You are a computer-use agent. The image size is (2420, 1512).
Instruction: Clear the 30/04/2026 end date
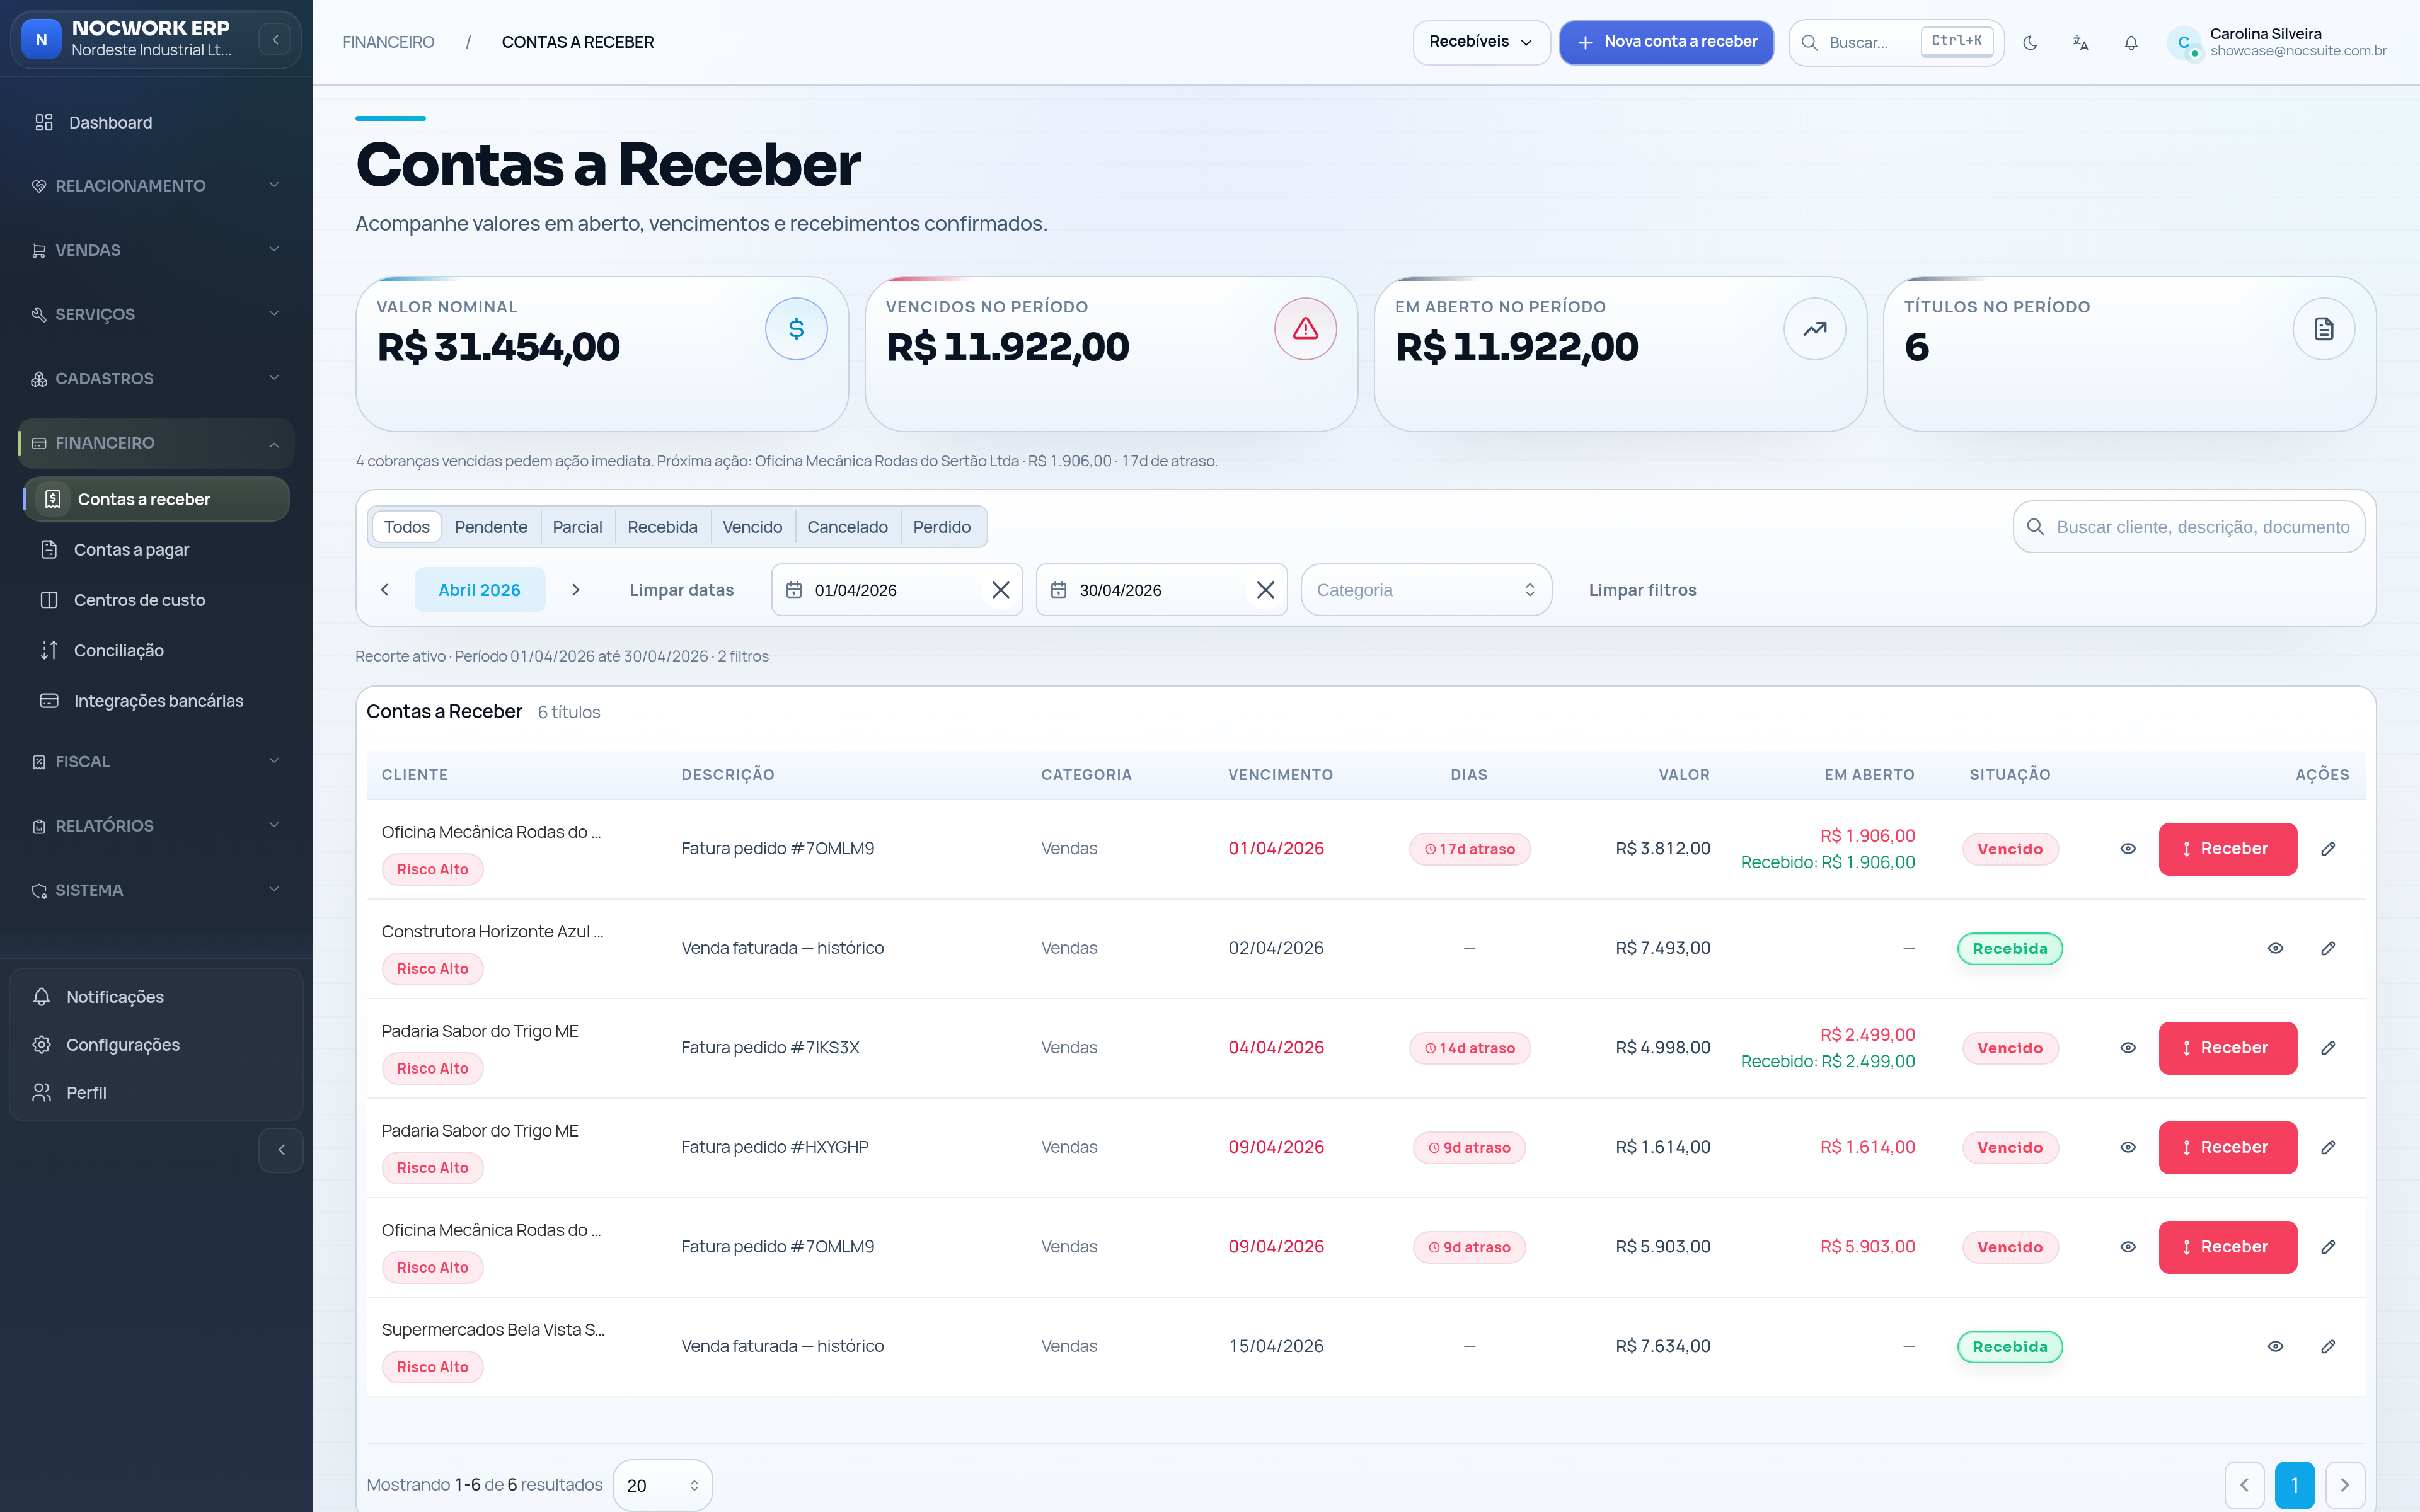[1265, 590]
